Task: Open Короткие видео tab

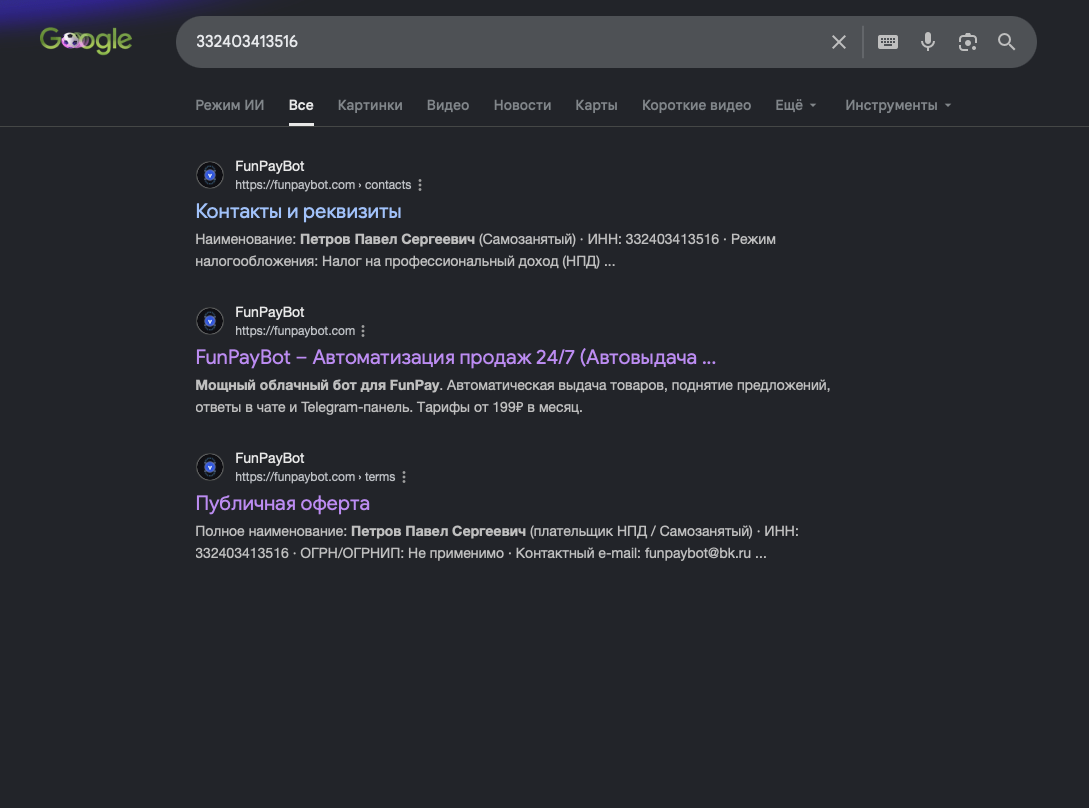Action: (x=696, y=105)
